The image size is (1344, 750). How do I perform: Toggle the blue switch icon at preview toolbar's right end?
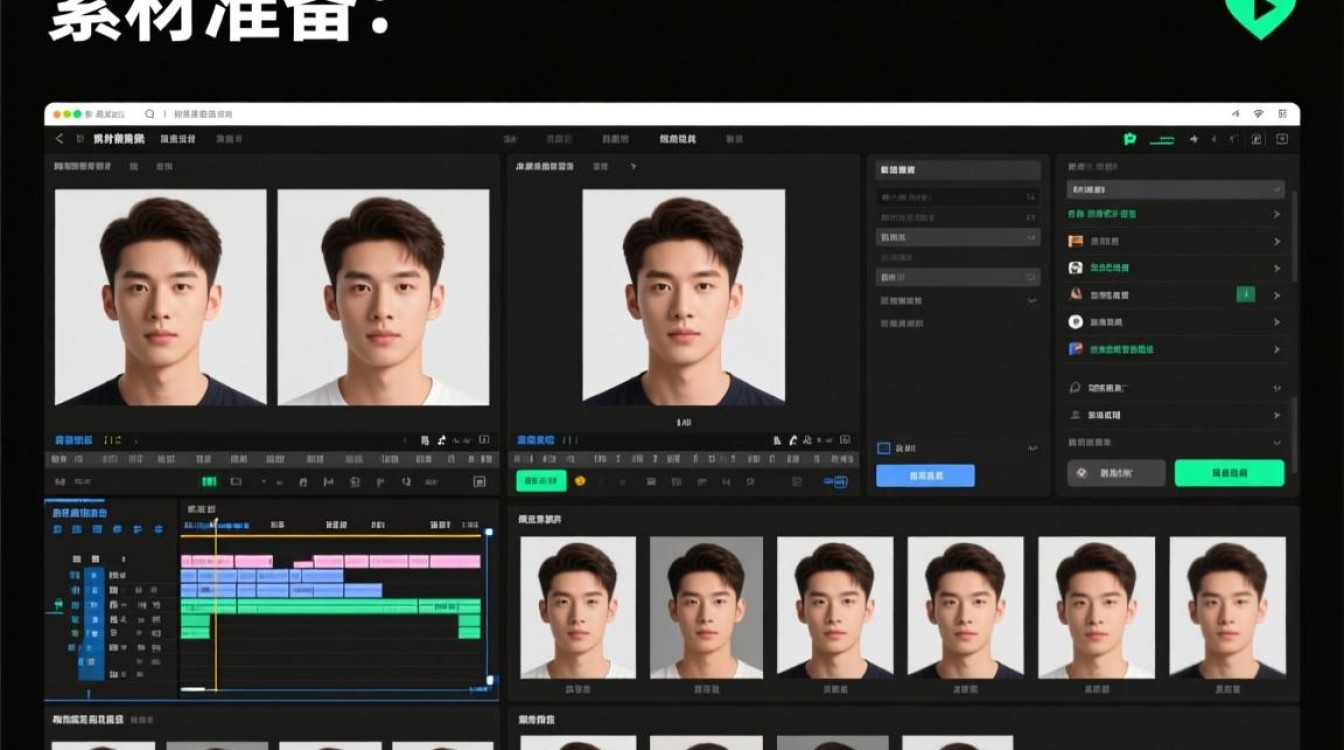pyautogui.click(x=836, y=481)
